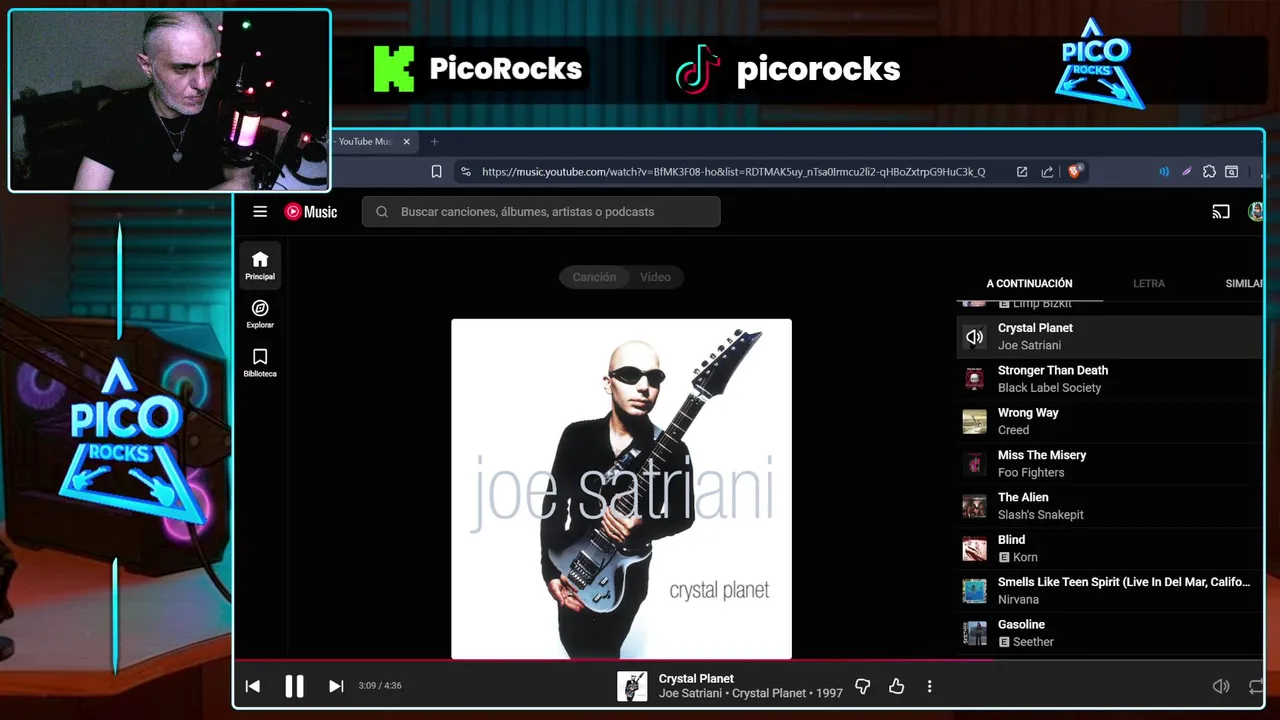Image resolution: width=1280 pixels, height=720 pixels.
Task: Click The Alien queue thumbnail
Action: pos(974,506)
